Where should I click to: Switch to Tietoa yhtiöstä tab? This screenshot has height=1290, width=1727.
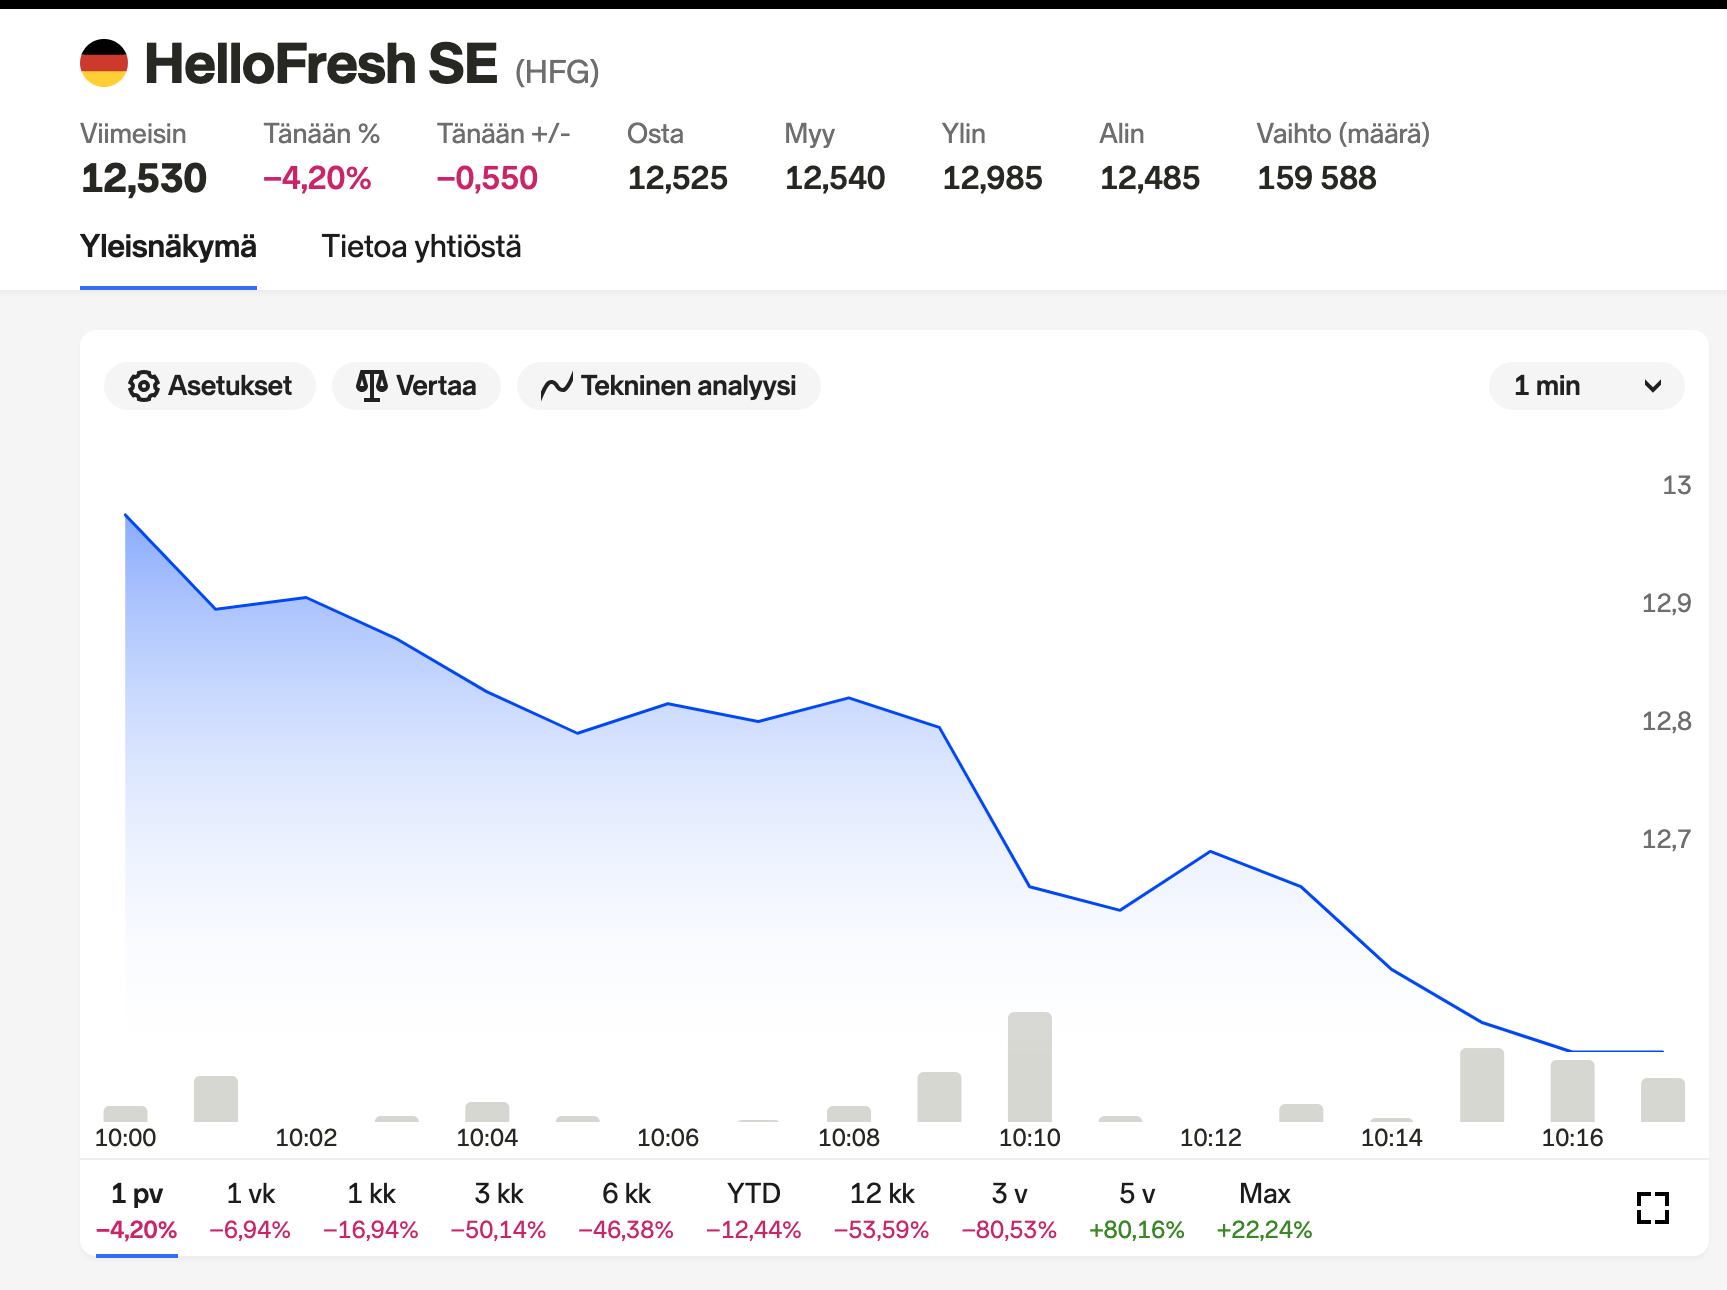click(421, 247)
